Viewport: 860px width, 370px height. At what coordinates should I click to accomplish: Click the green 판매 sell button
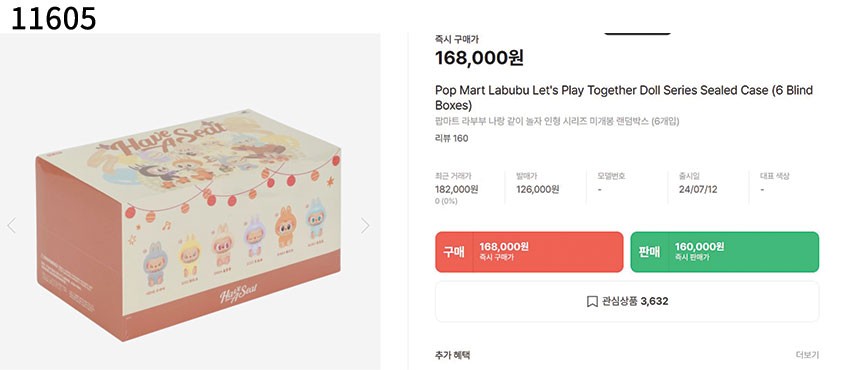coord(725,252)
